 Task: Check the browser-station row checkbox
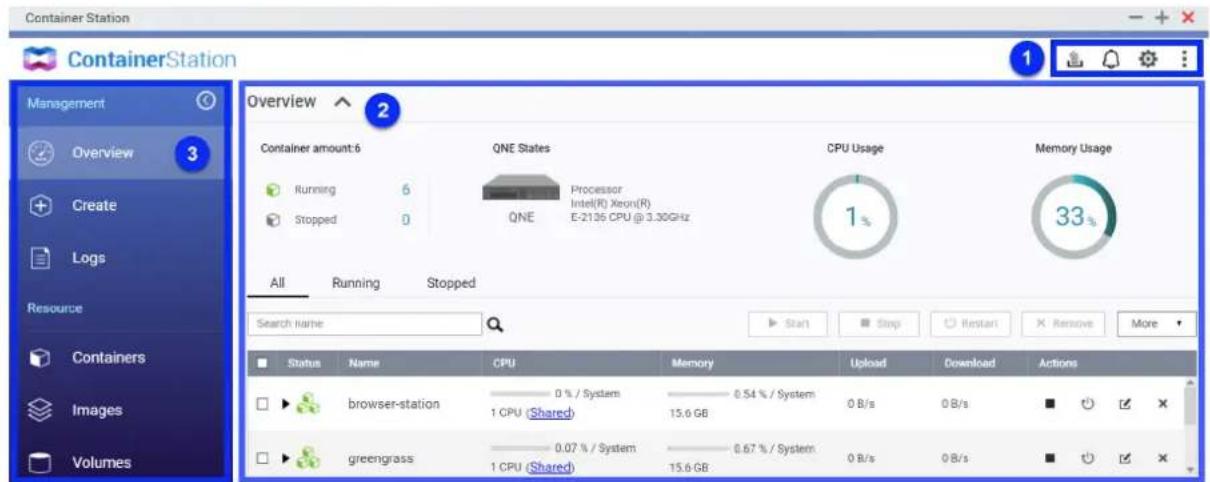tap(262, 404)
